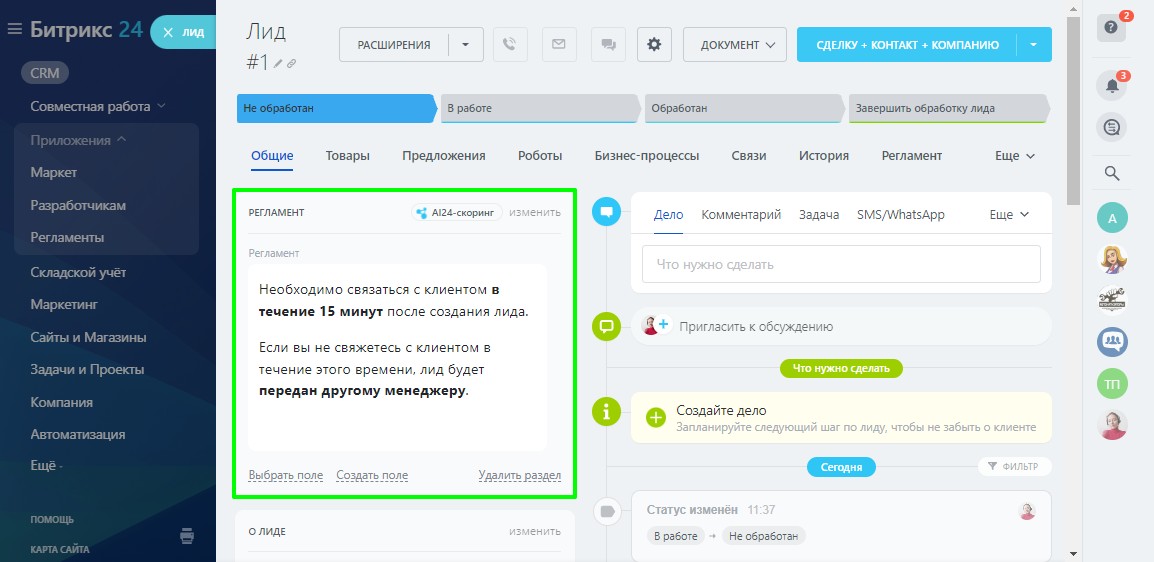
Task: Click the search magnifier in right panel
Action: coord(1111,173)
